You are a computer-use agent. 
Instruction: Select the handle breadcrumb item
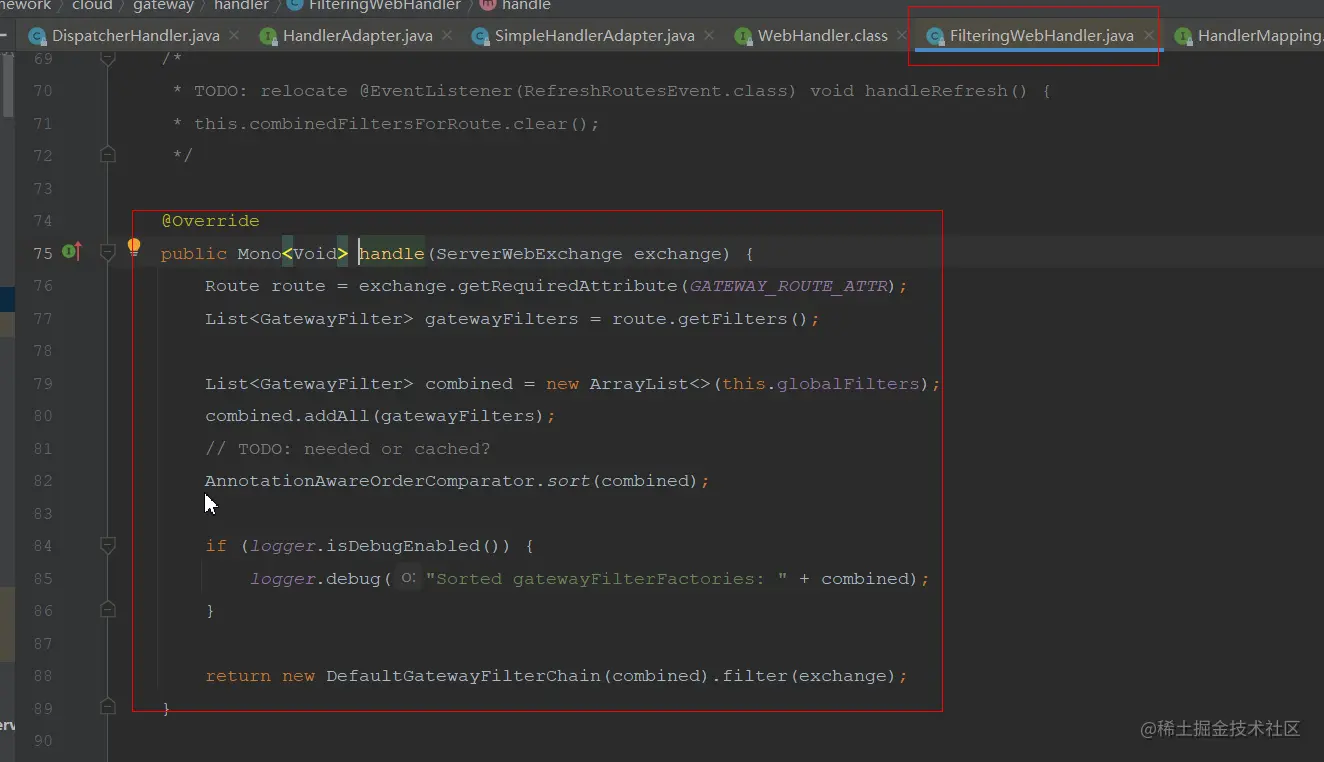[526, 5]
